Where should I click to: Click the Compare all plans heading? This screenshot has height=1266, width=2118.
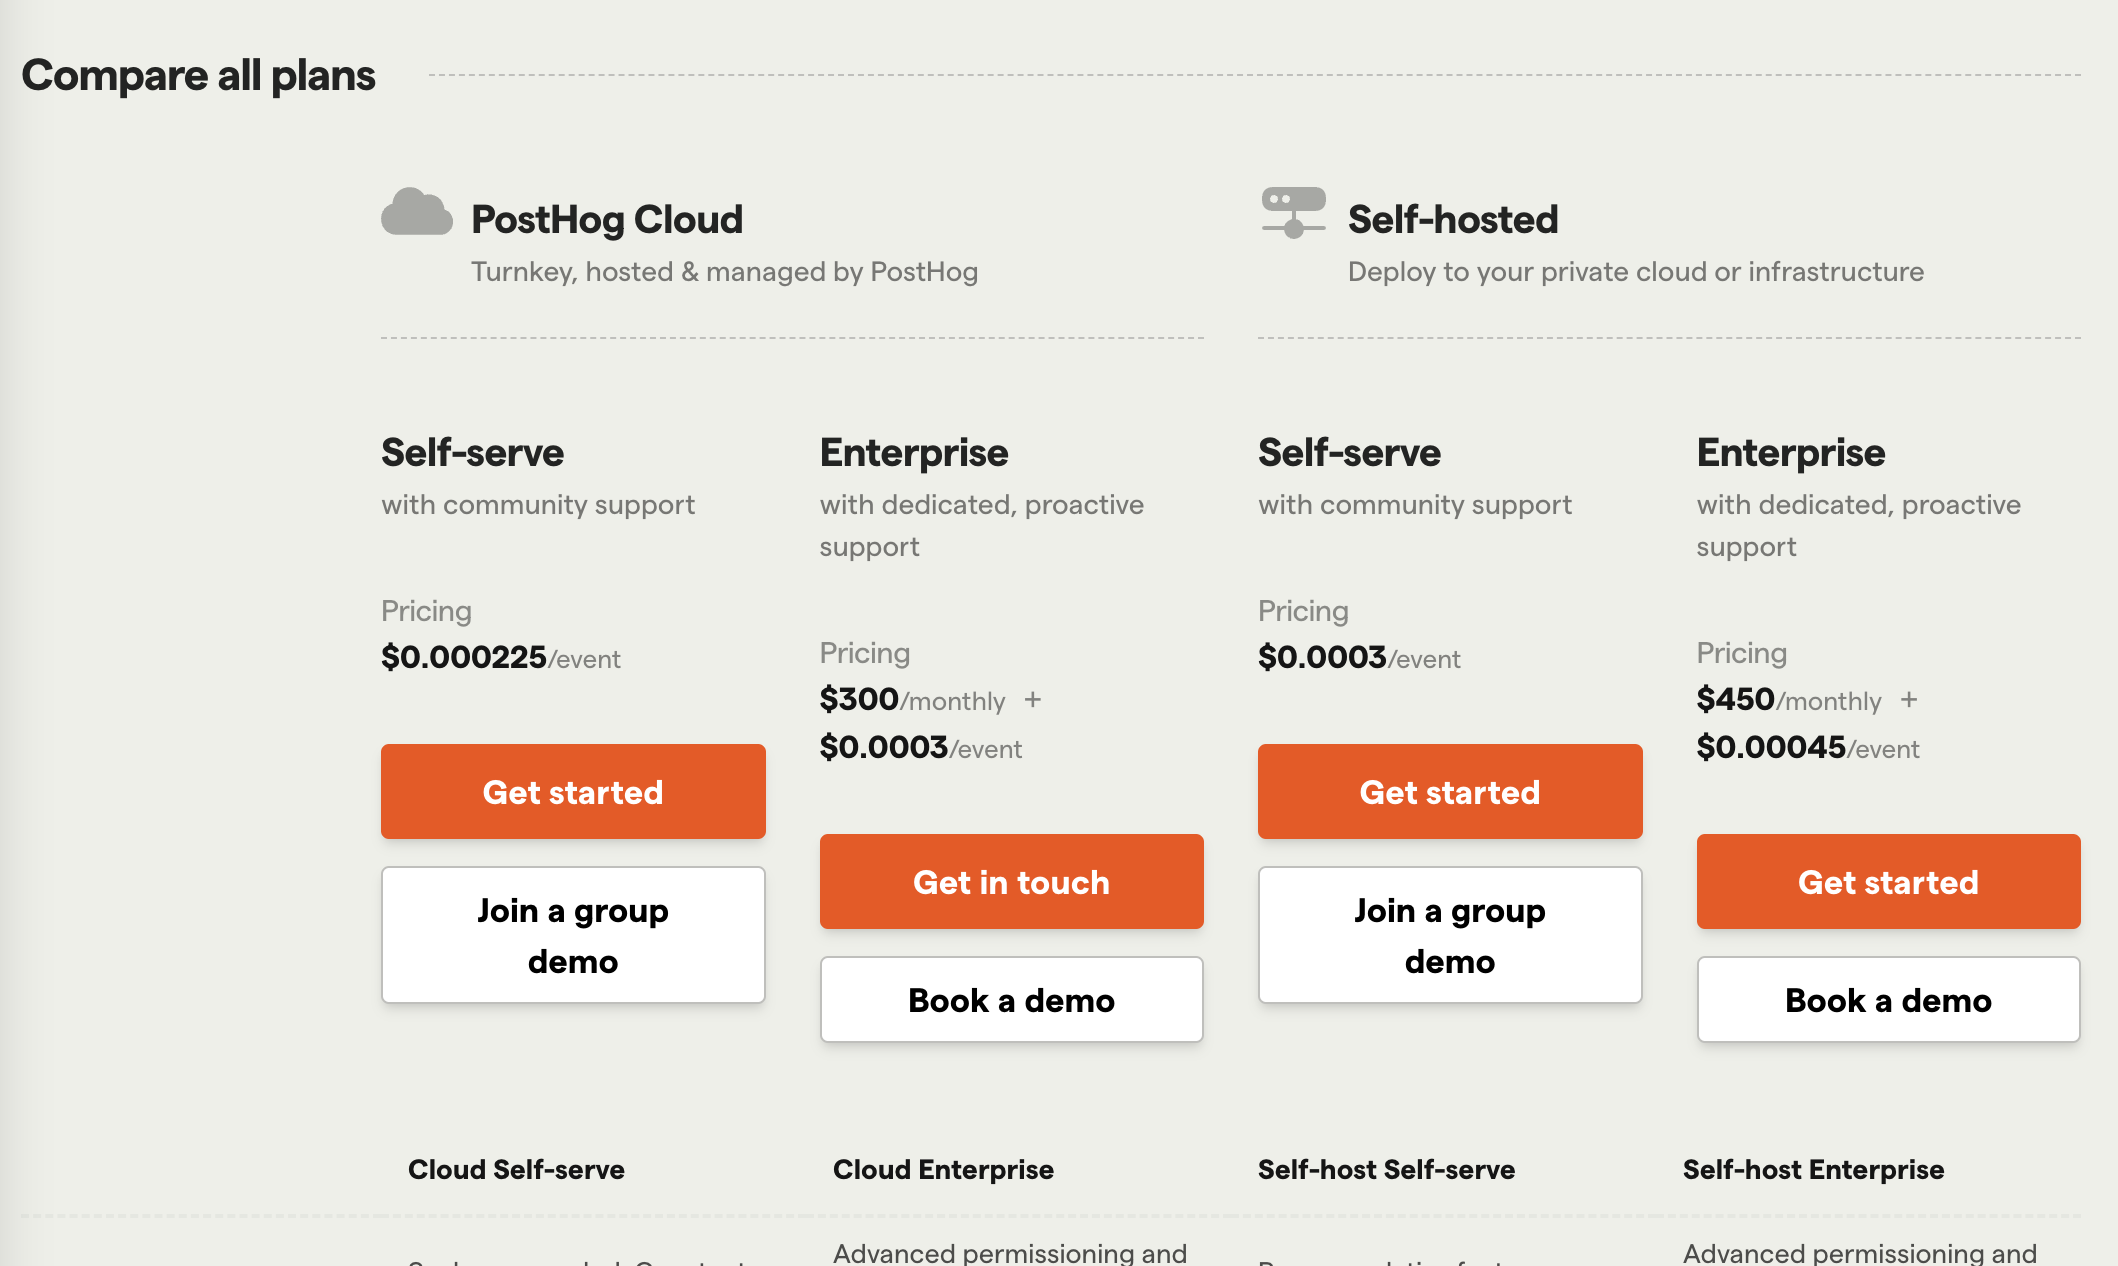[199, 76]
